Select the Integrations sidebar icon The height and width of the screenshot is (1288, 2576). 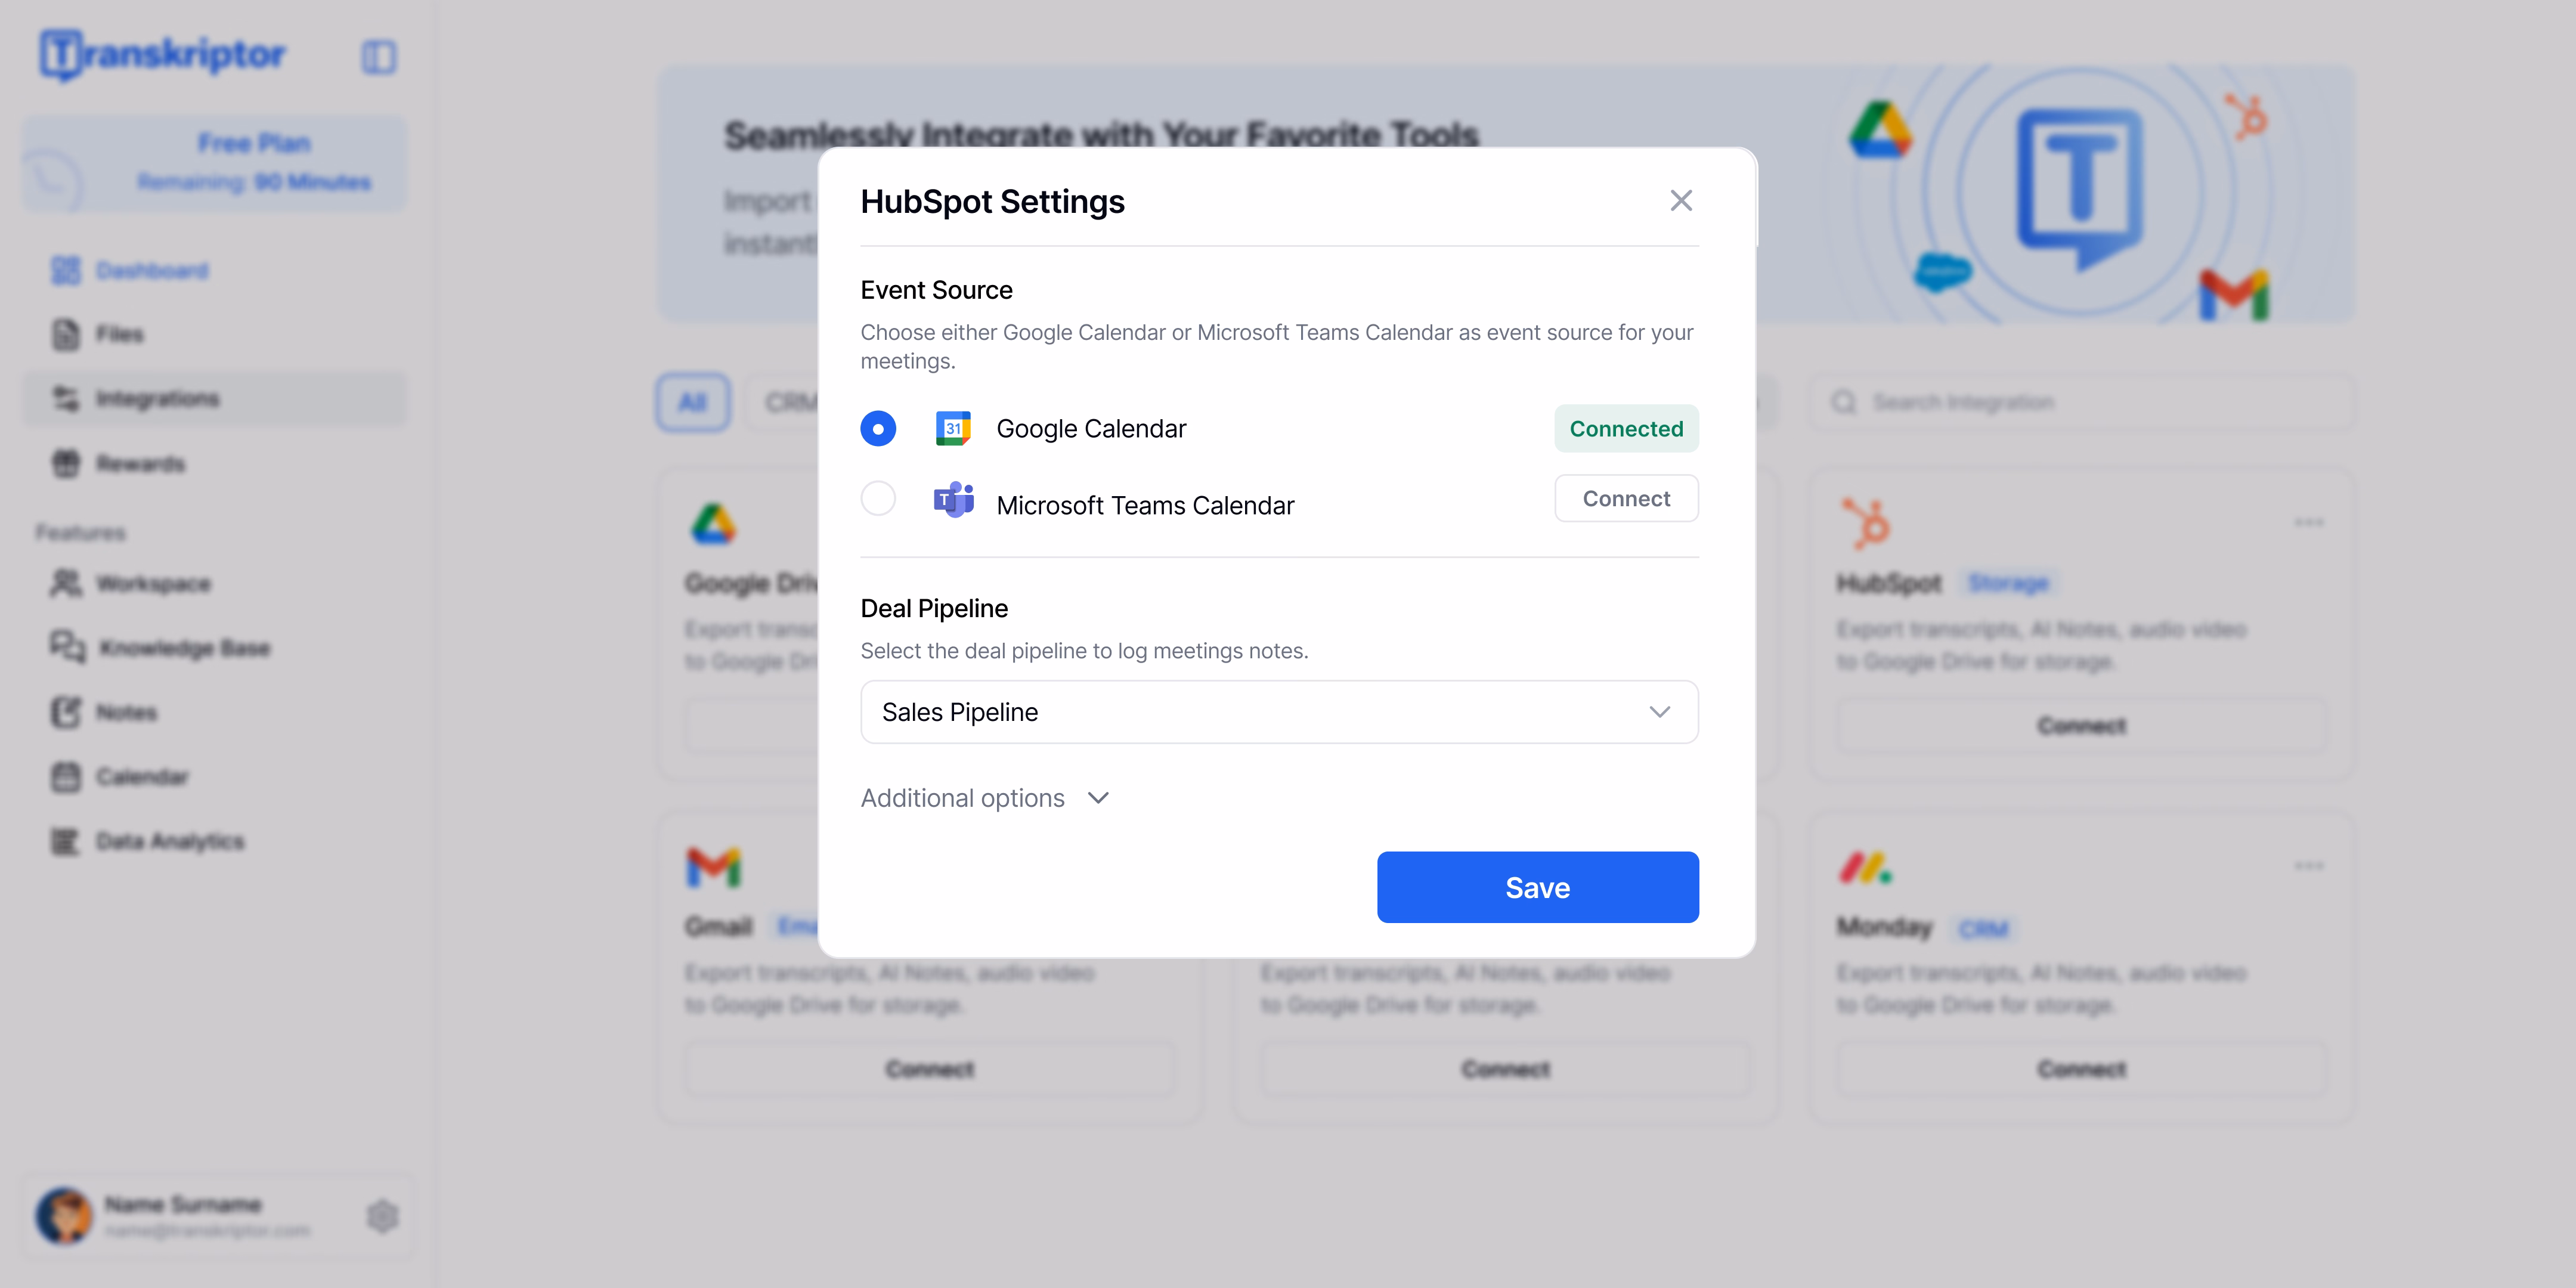coord(66,398)
